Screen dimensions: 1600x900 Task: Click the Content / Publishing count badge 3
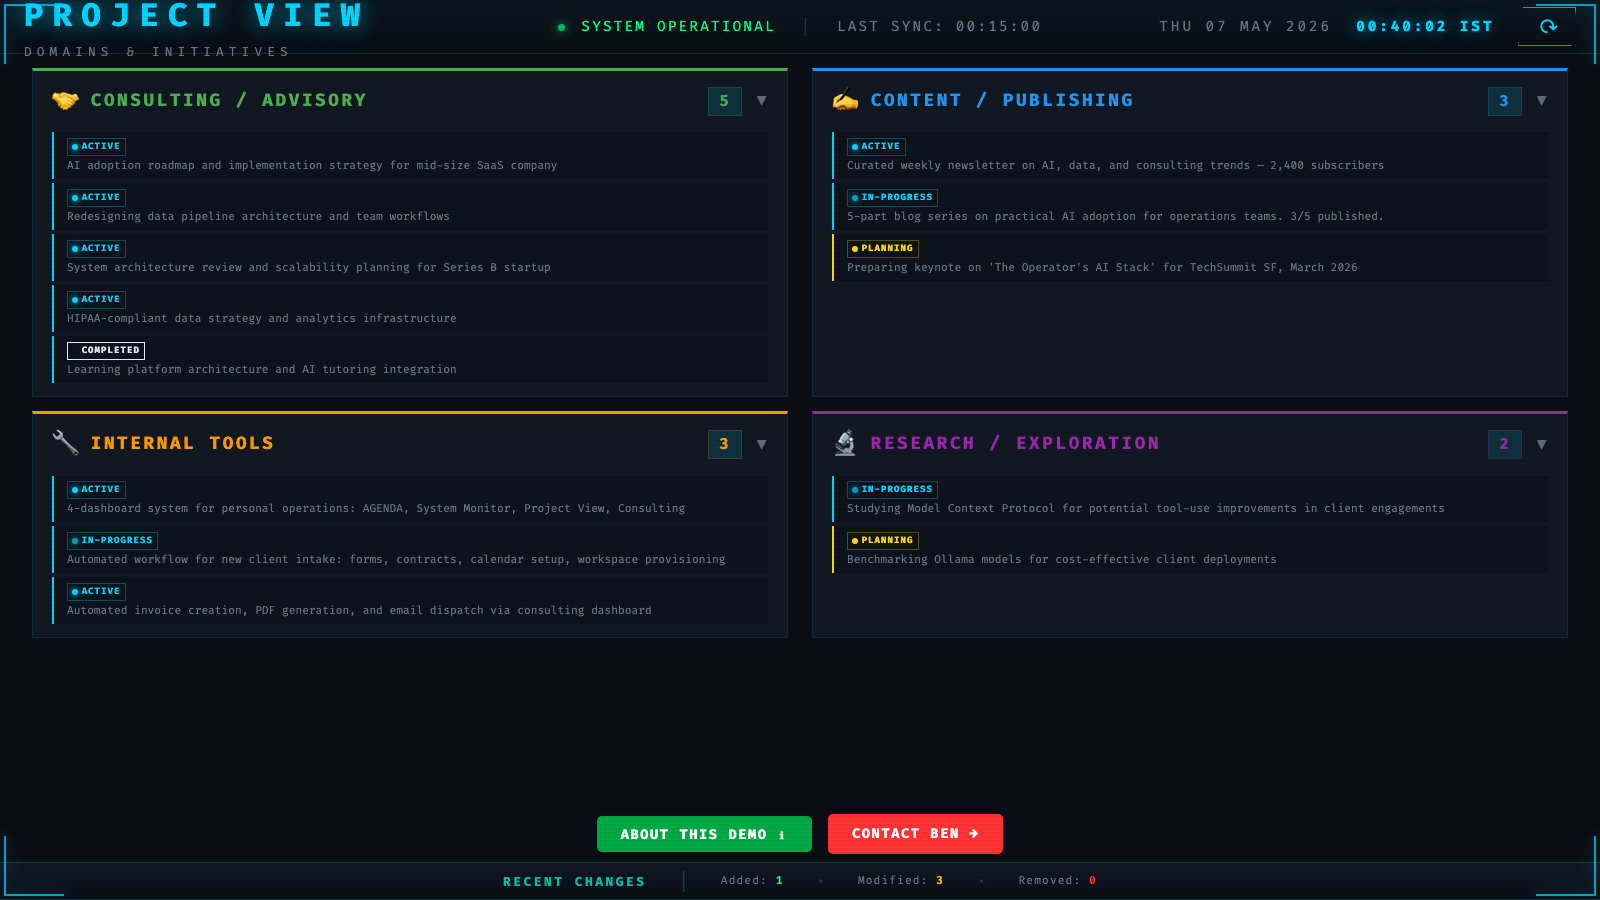tap(1505, 101)
